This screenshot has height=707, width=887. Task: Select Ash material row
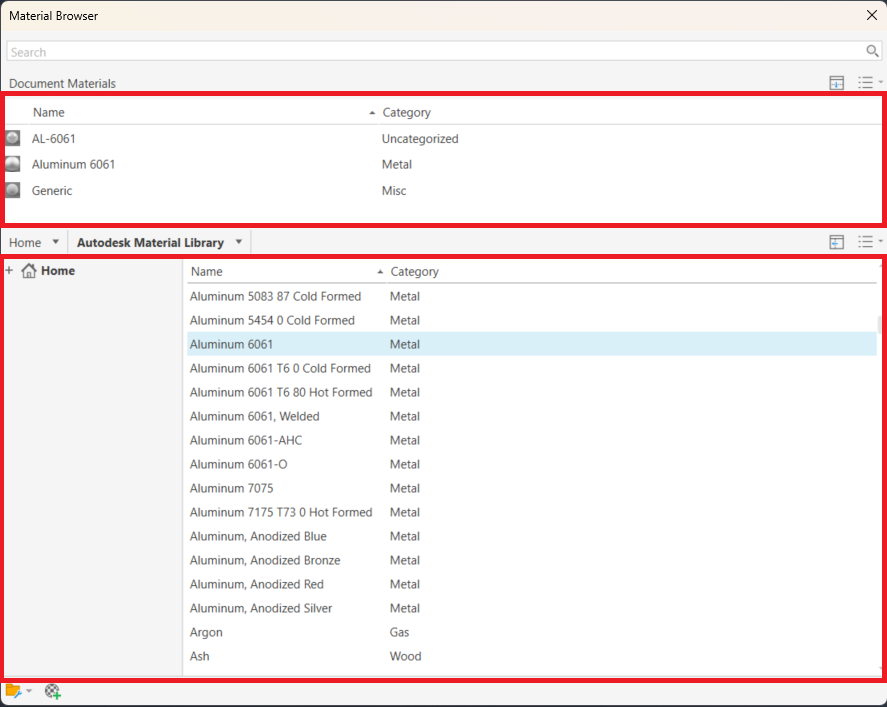tap(532, 656)
